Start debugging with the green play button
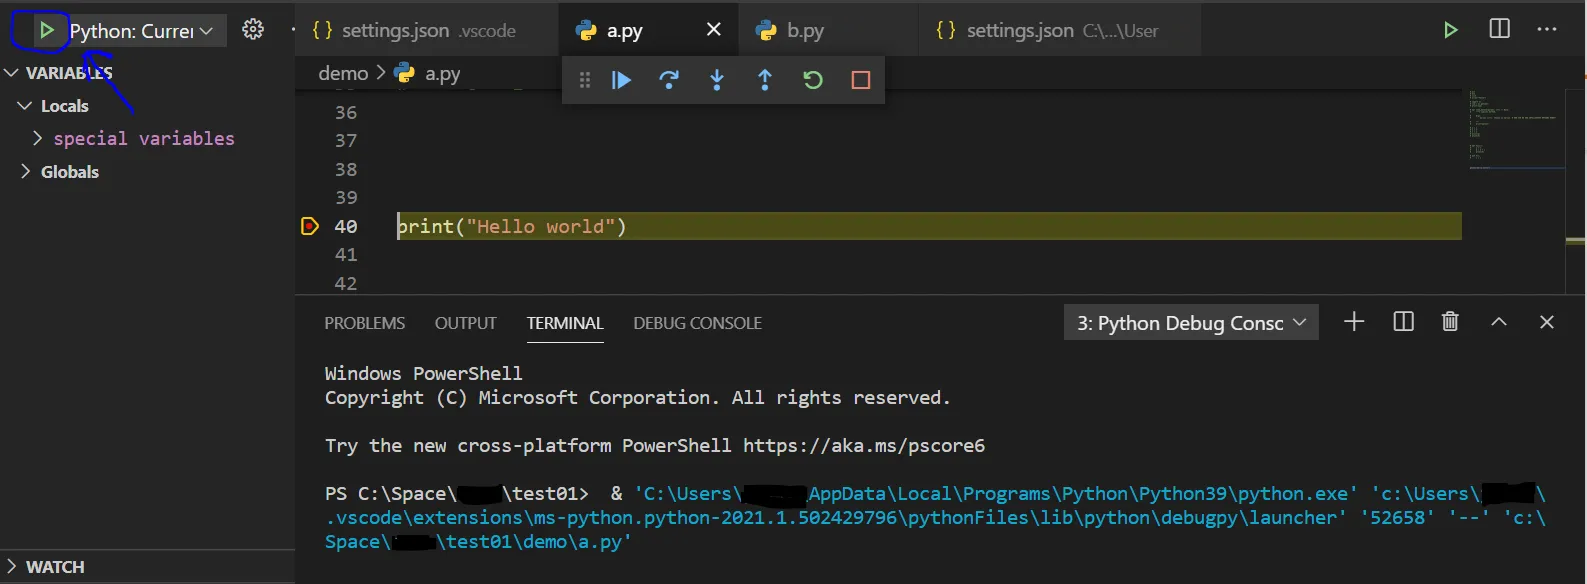This screenshot has width=1587, height=584. [x=46, y=31]
